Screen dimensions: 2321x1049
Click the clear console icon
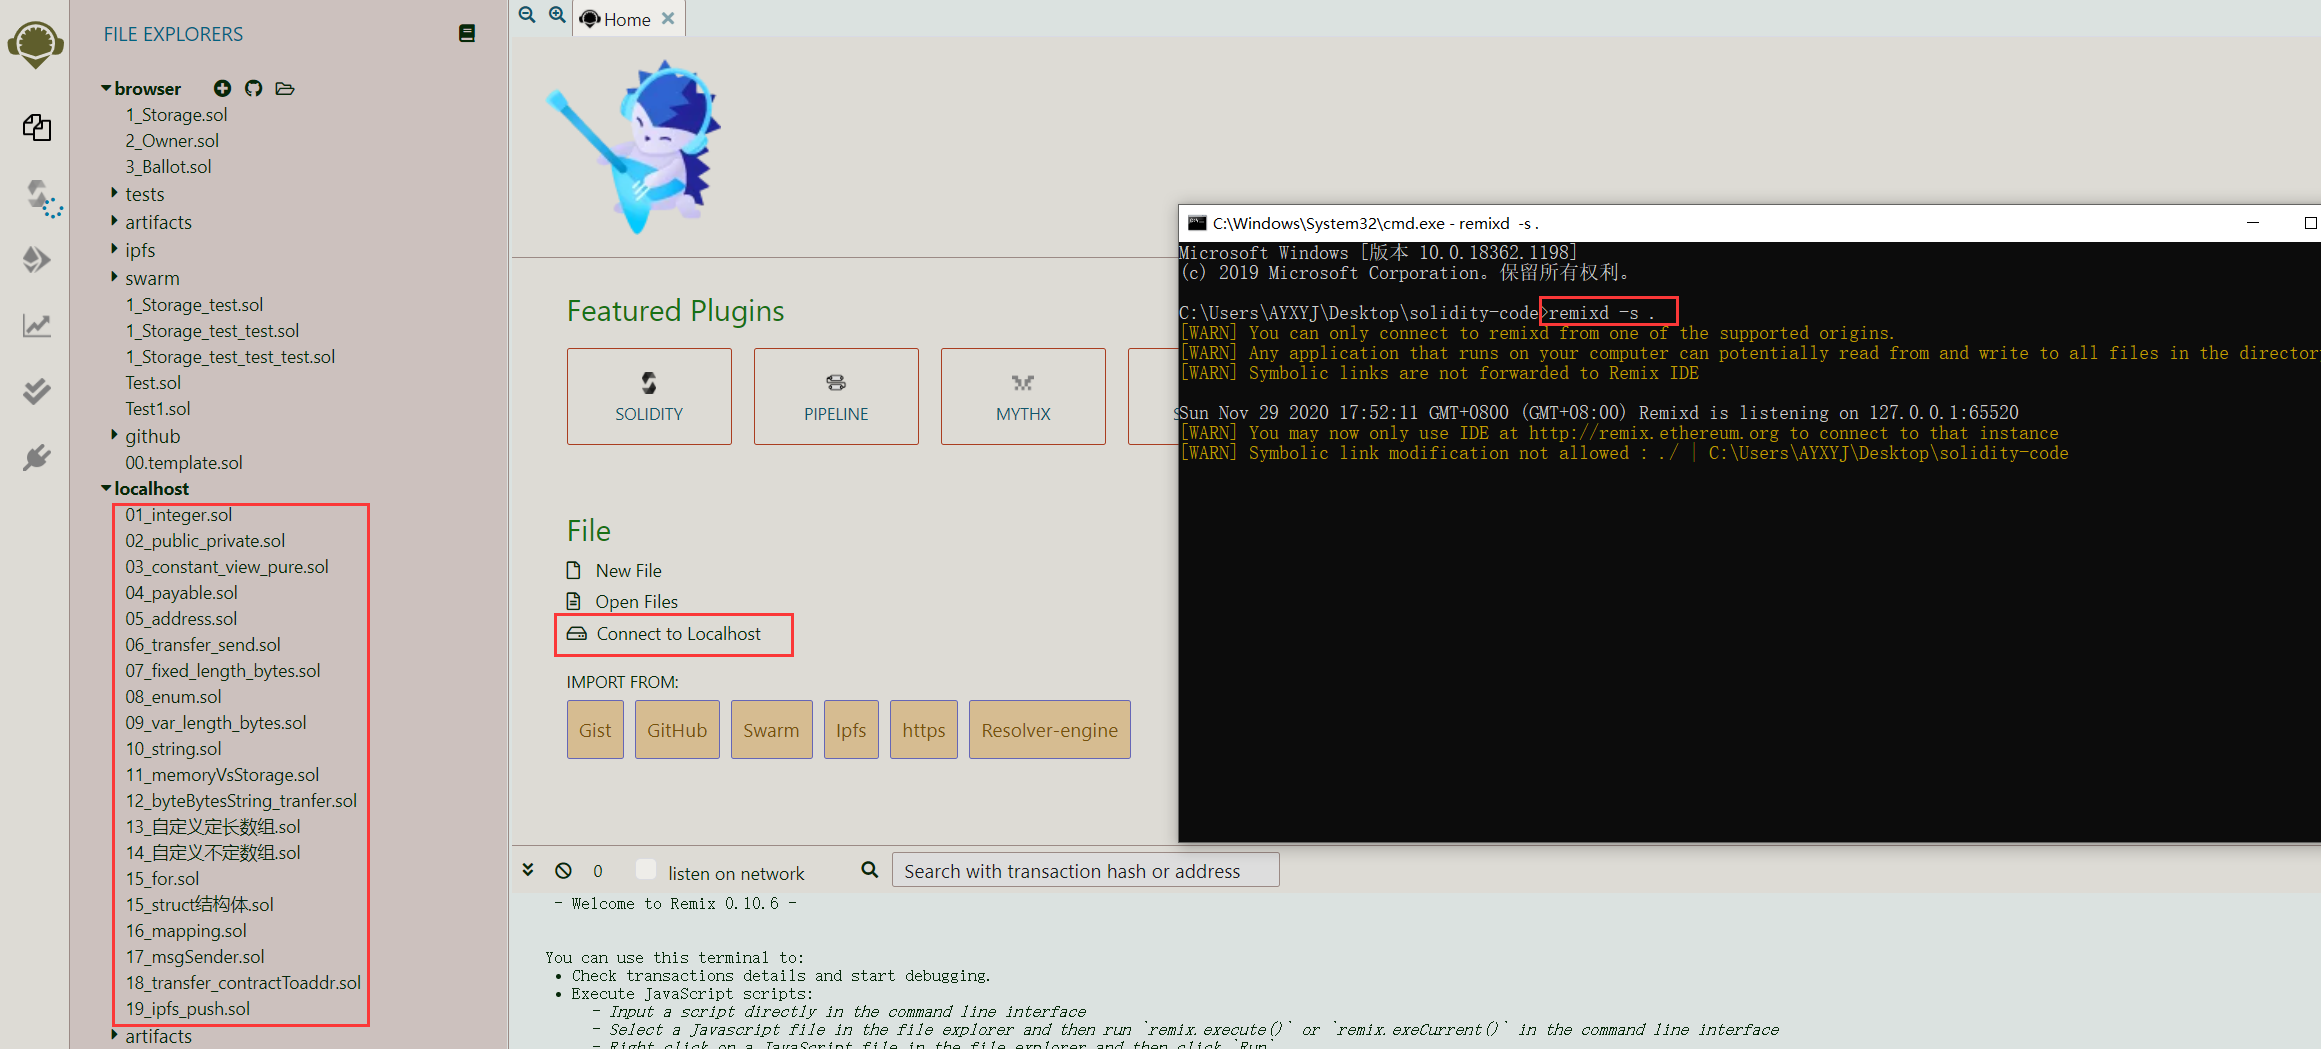(x=564, y=871)
